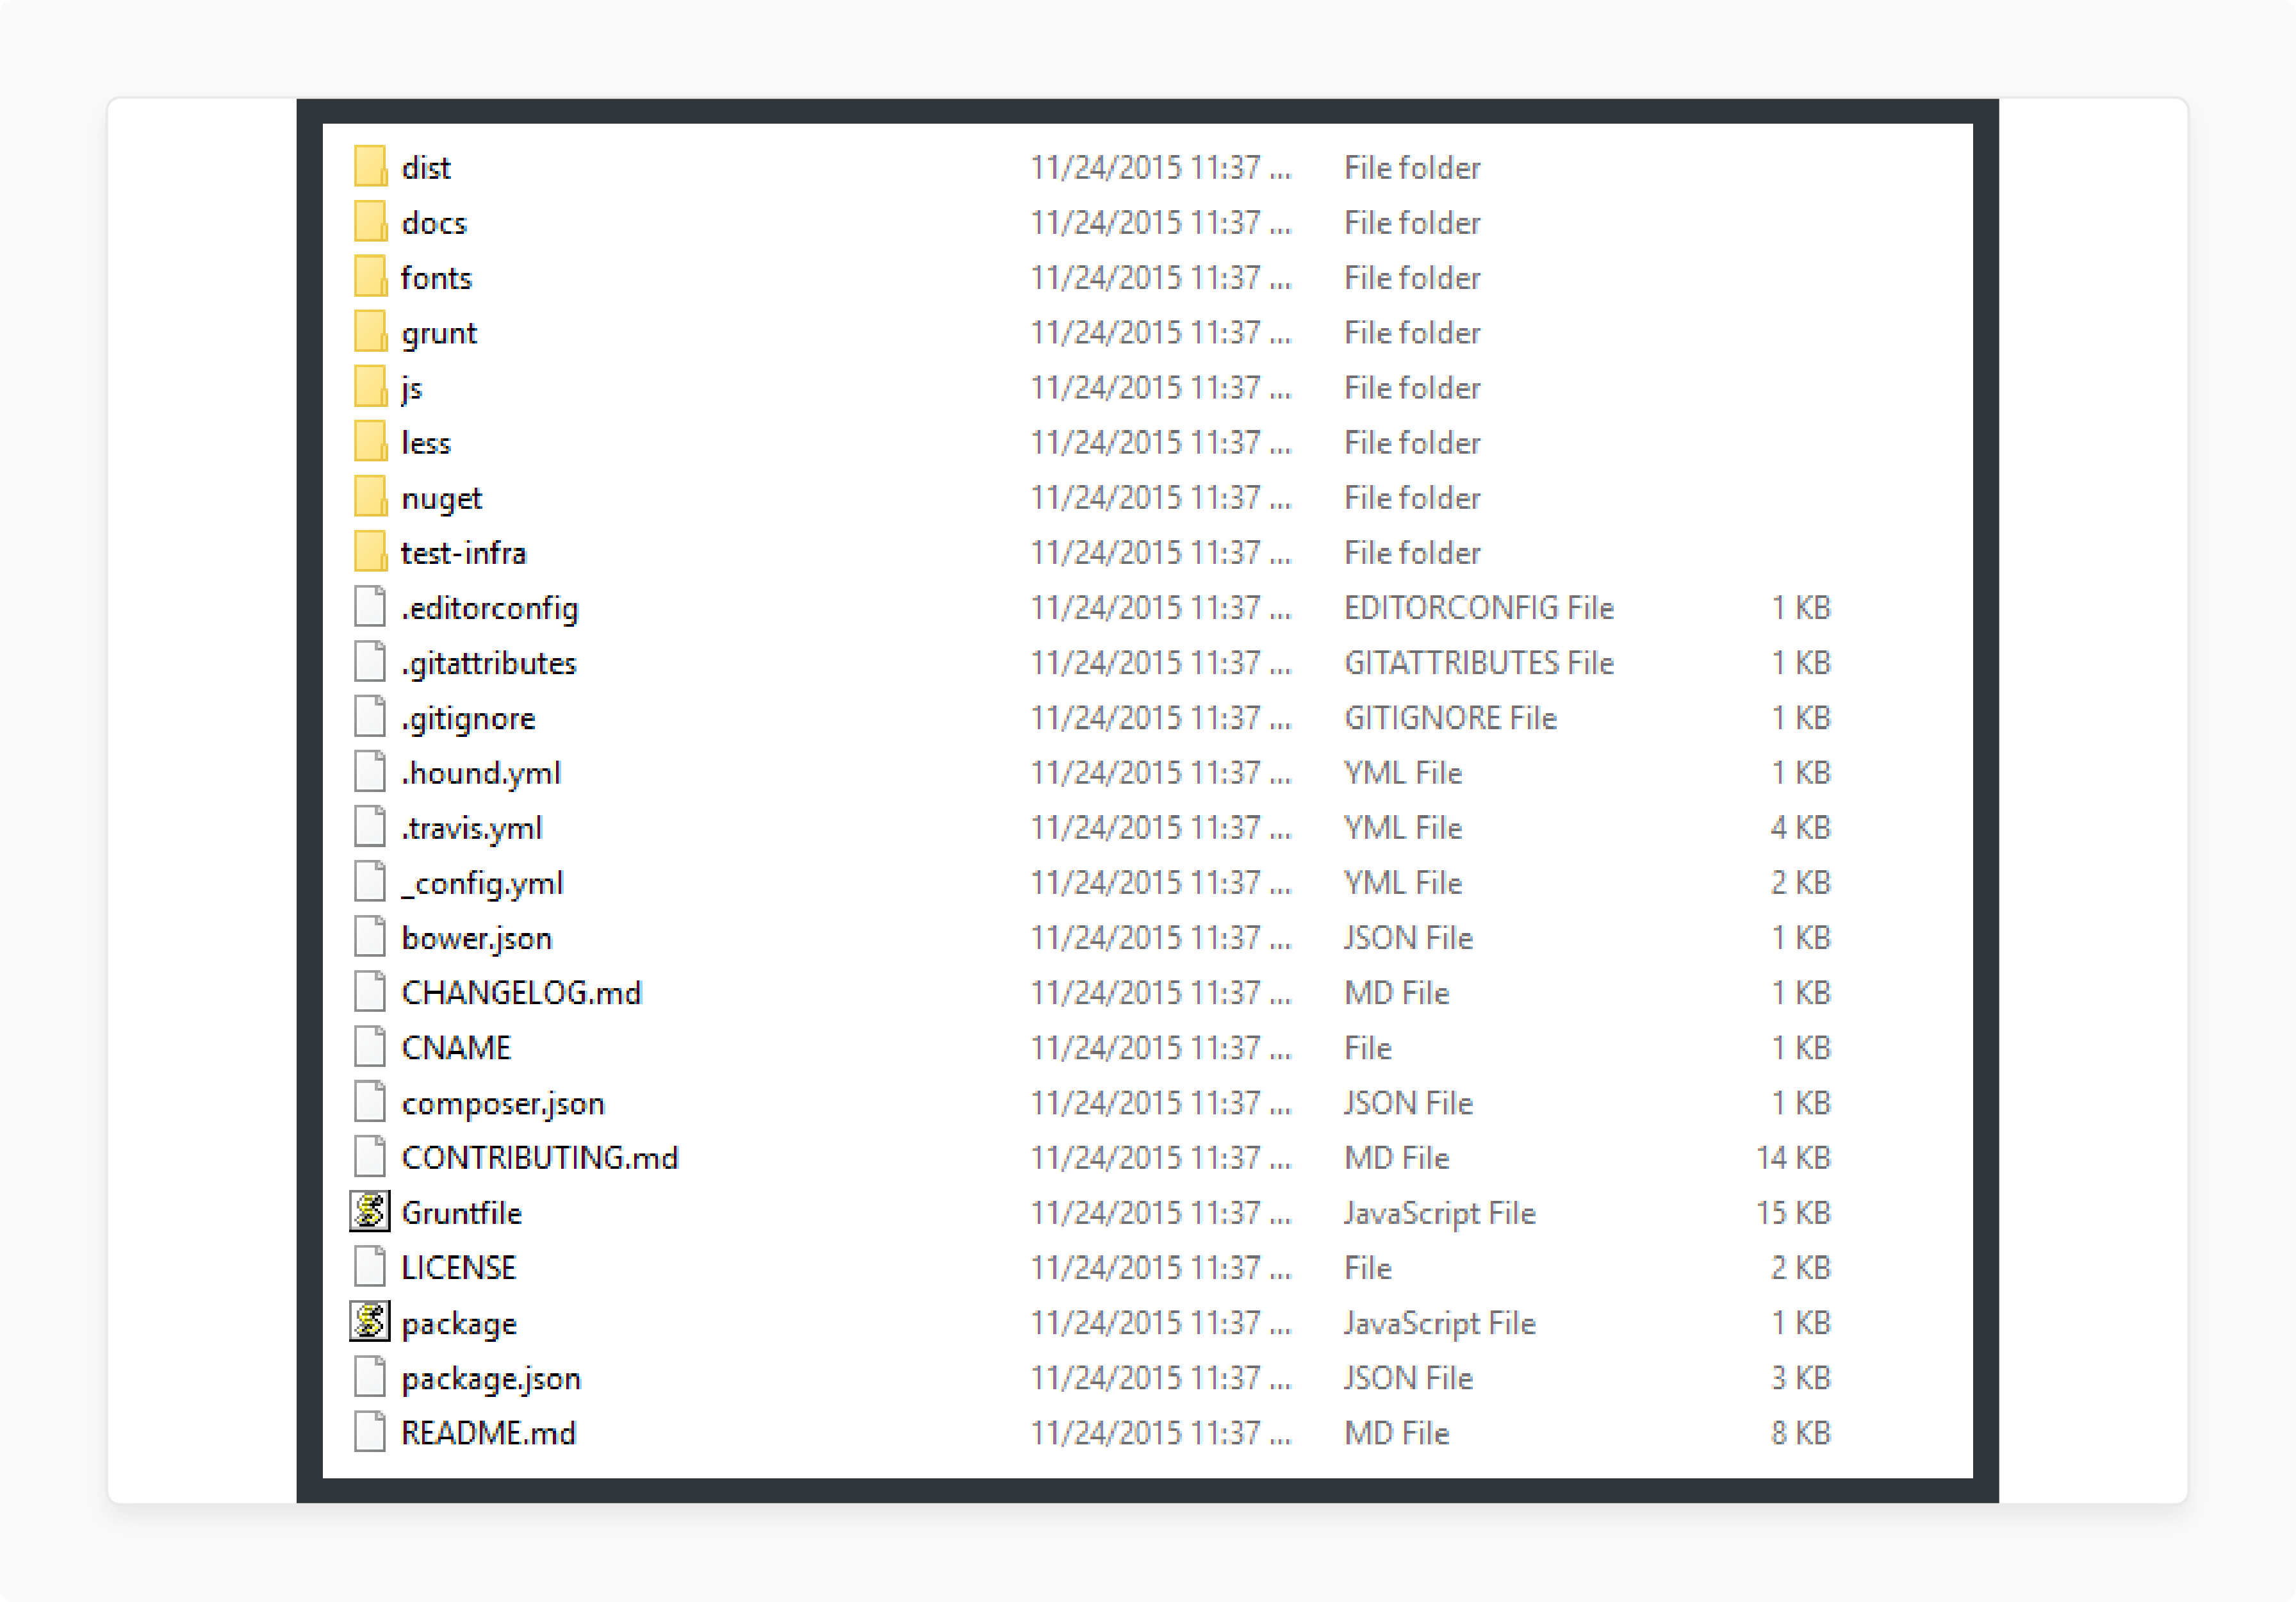Screen dimensions: 2296x1602
Task: Select the _config.yml file name
Action: click(482, 883)
